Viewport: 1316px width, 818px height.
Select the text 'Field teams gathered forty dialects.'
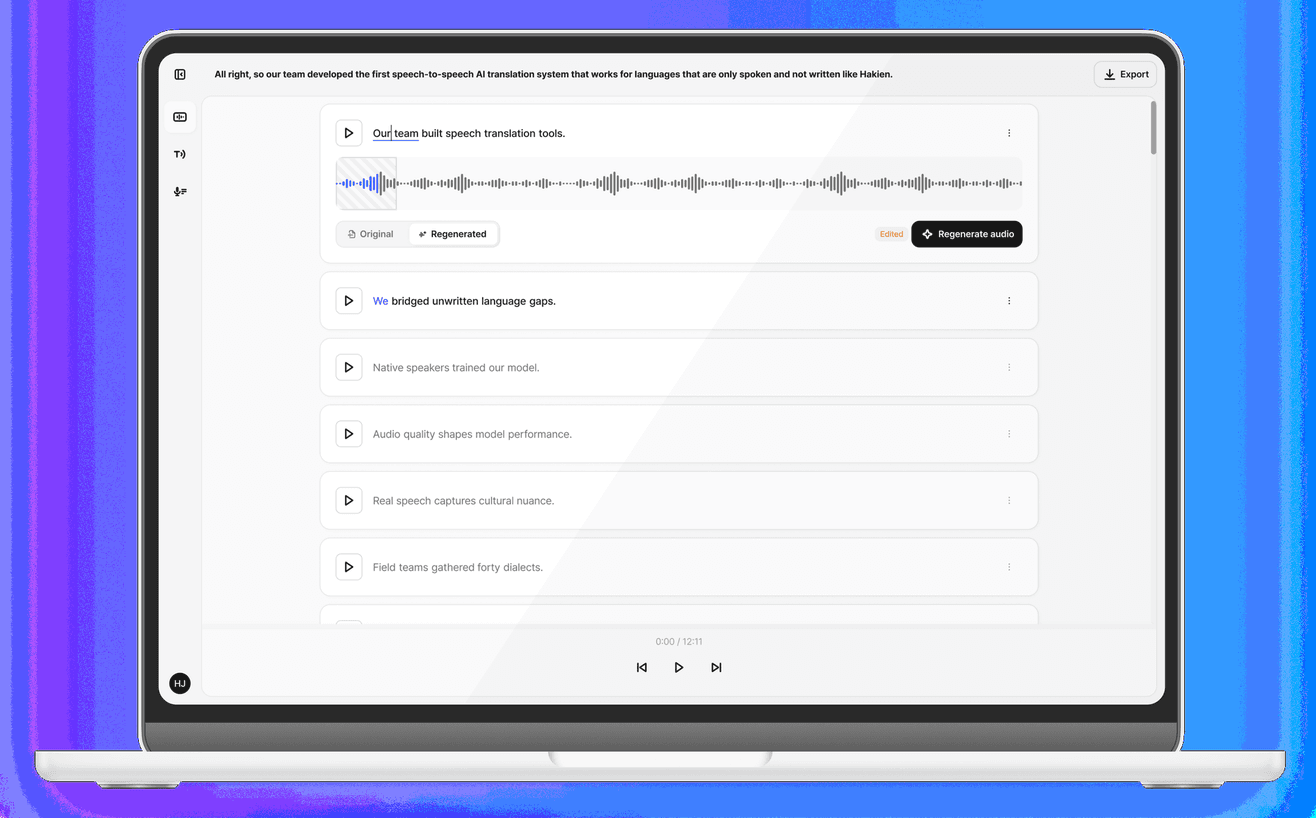(x=458, y=567)
